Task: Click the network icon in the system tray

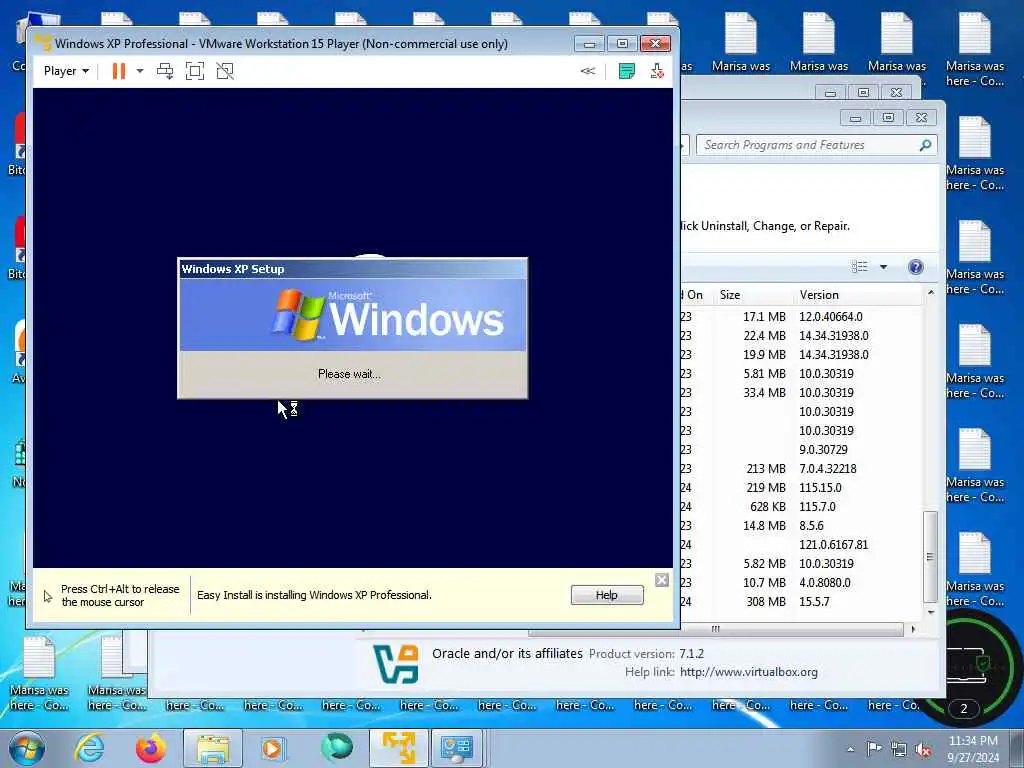Action: tap(899, 749)
